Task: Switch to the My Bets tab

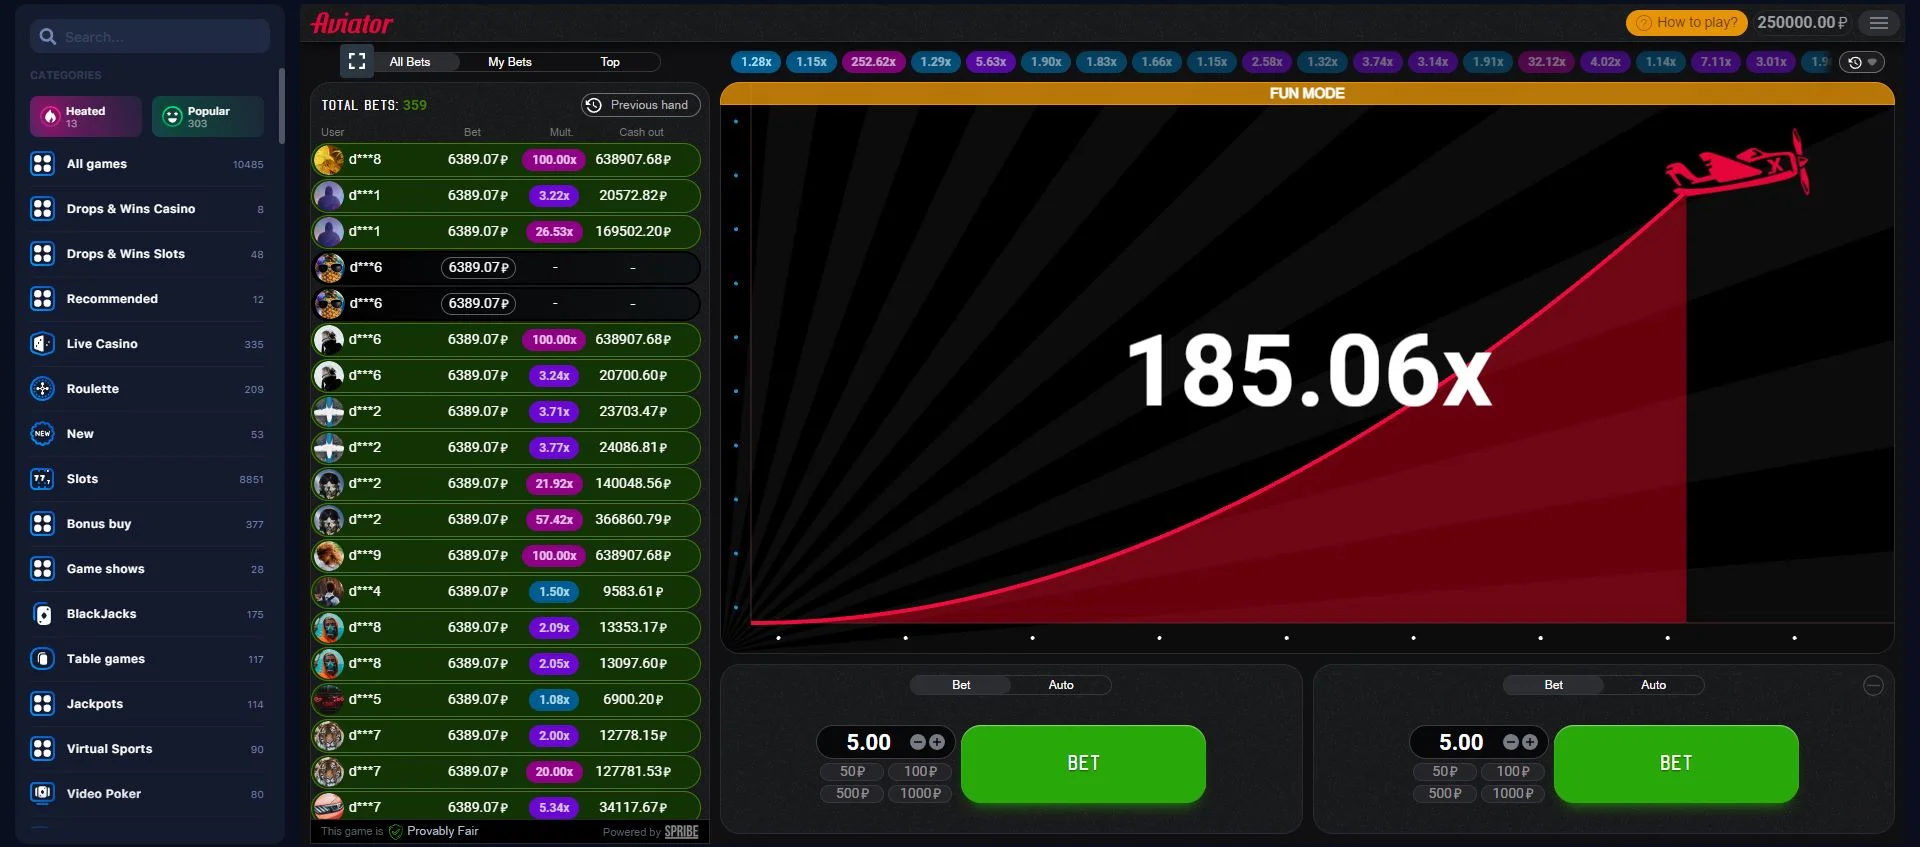Action: coord(509,62)
